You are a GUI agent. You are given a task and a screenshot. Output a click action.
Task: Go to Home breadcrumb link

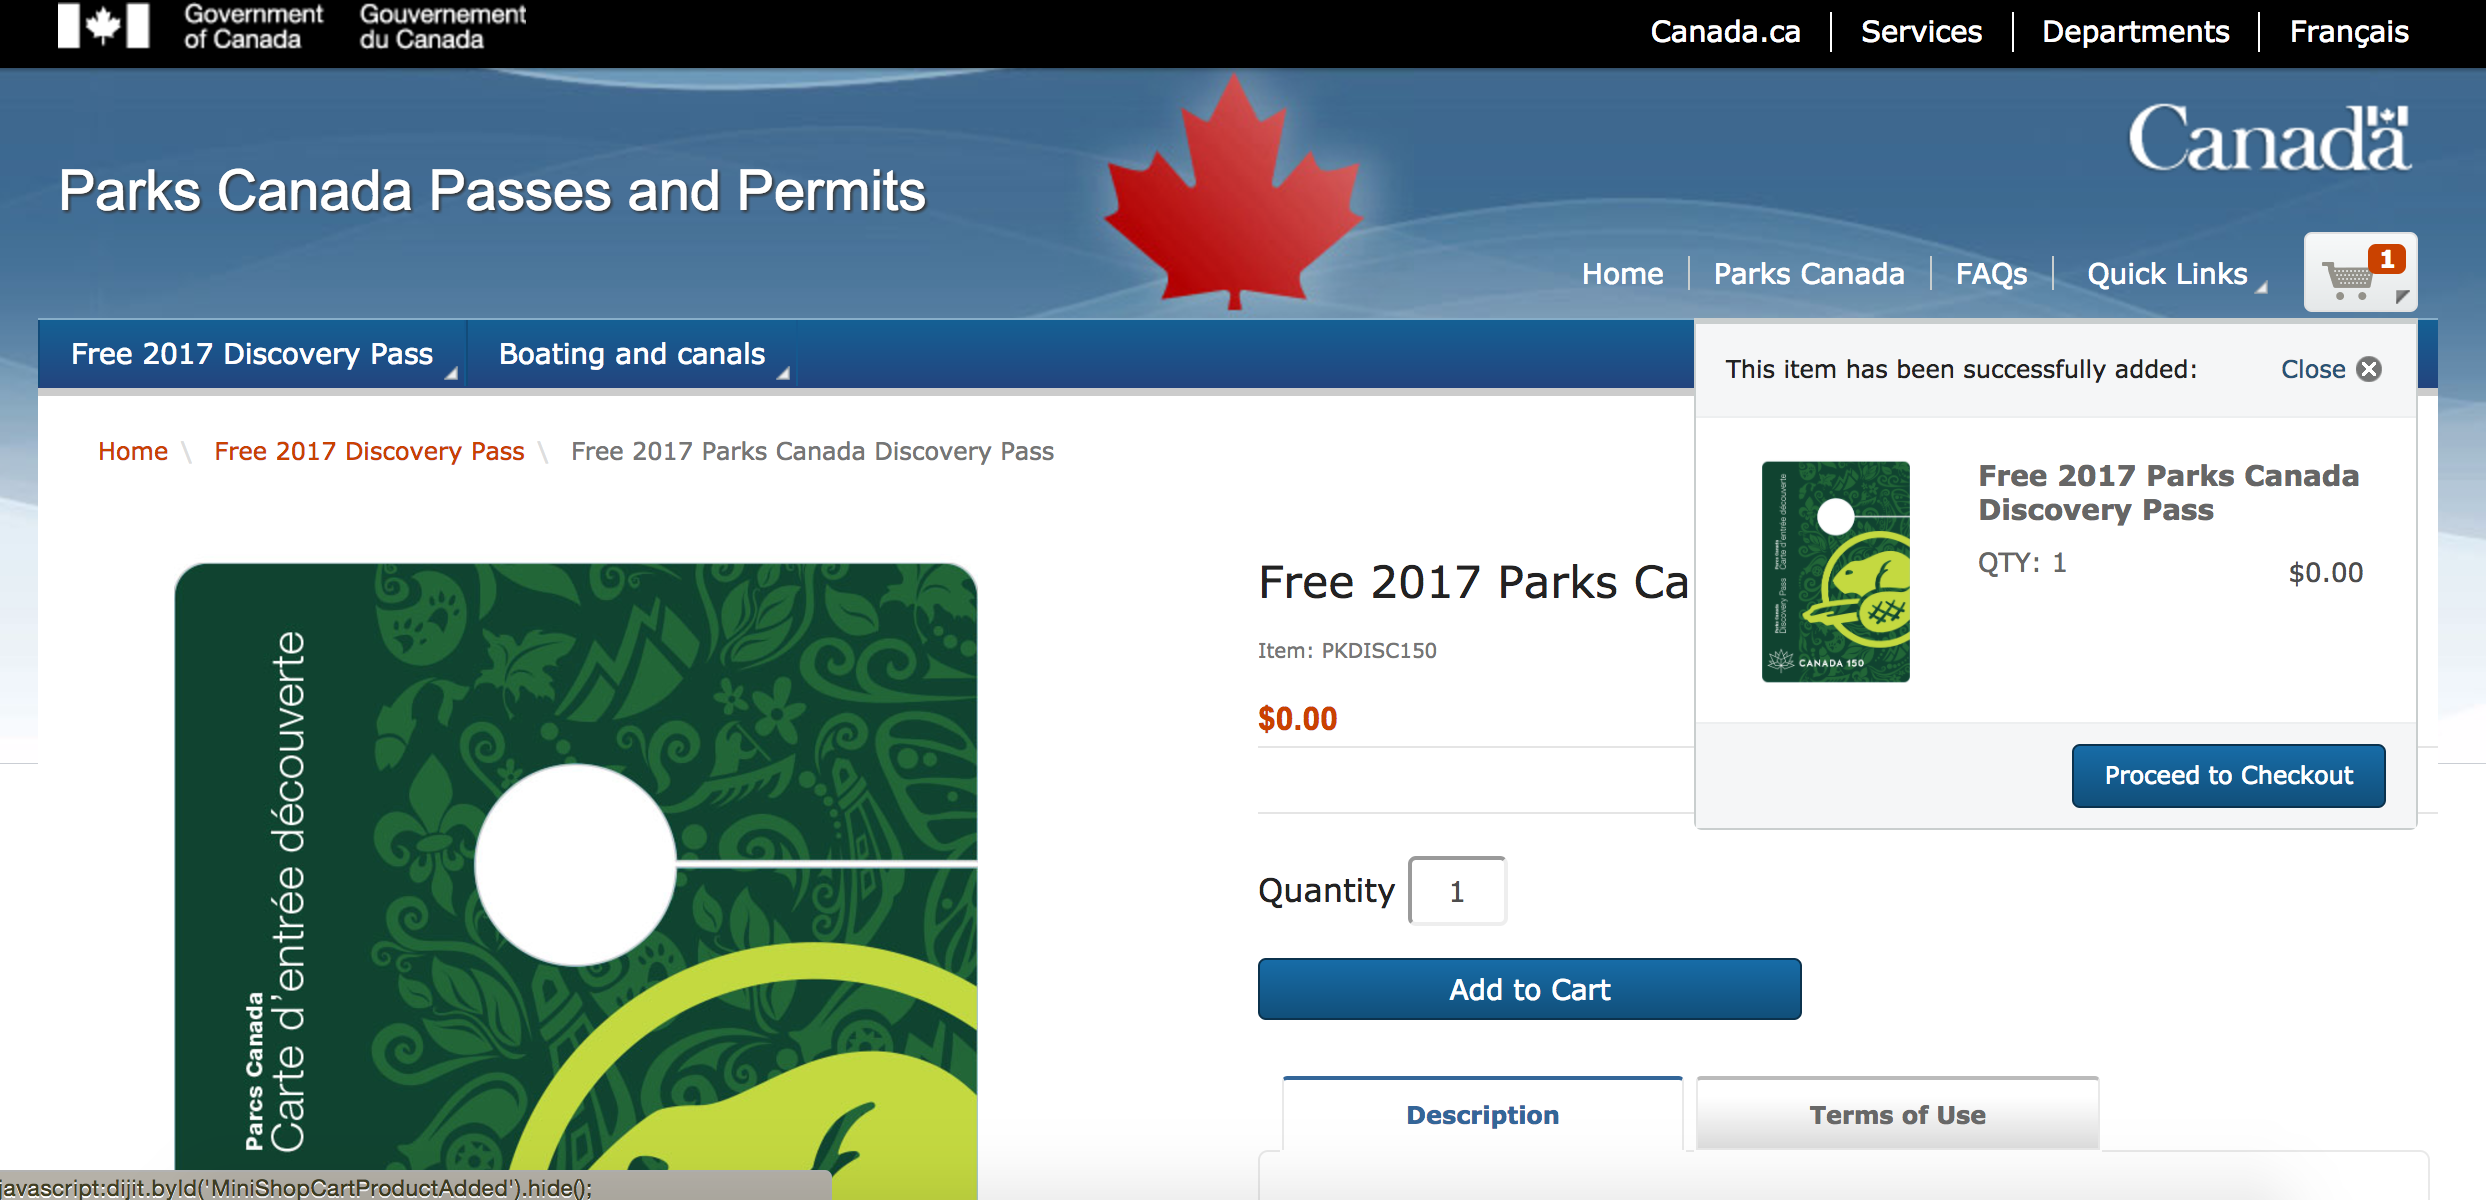[x=133, y=452]
